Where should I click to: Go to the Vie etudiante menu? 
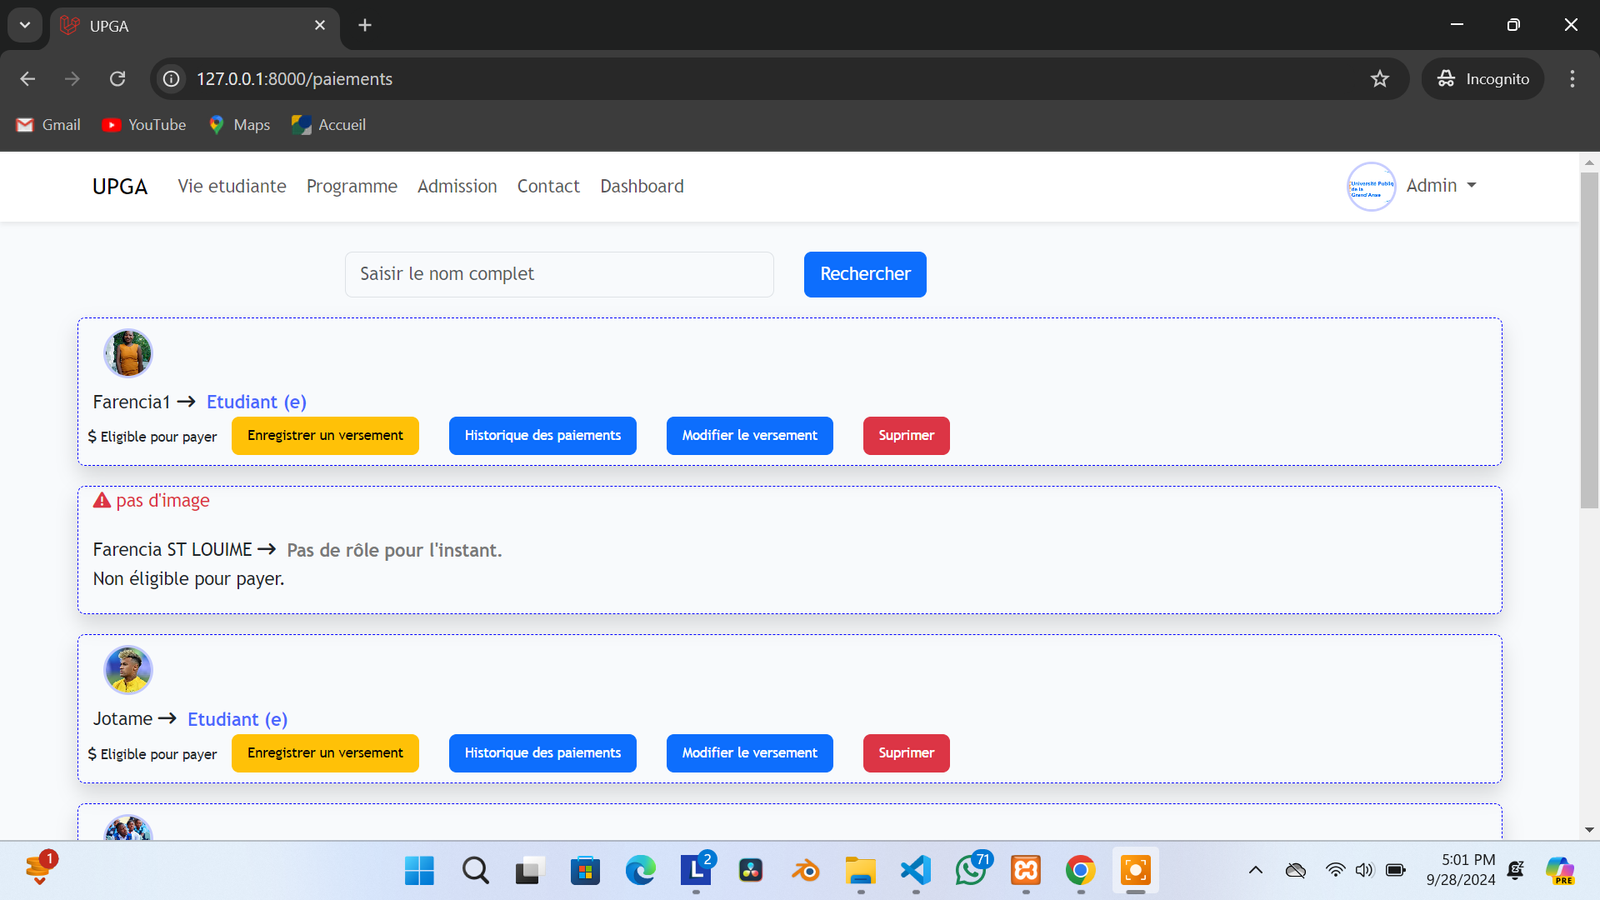coord(232,186)
